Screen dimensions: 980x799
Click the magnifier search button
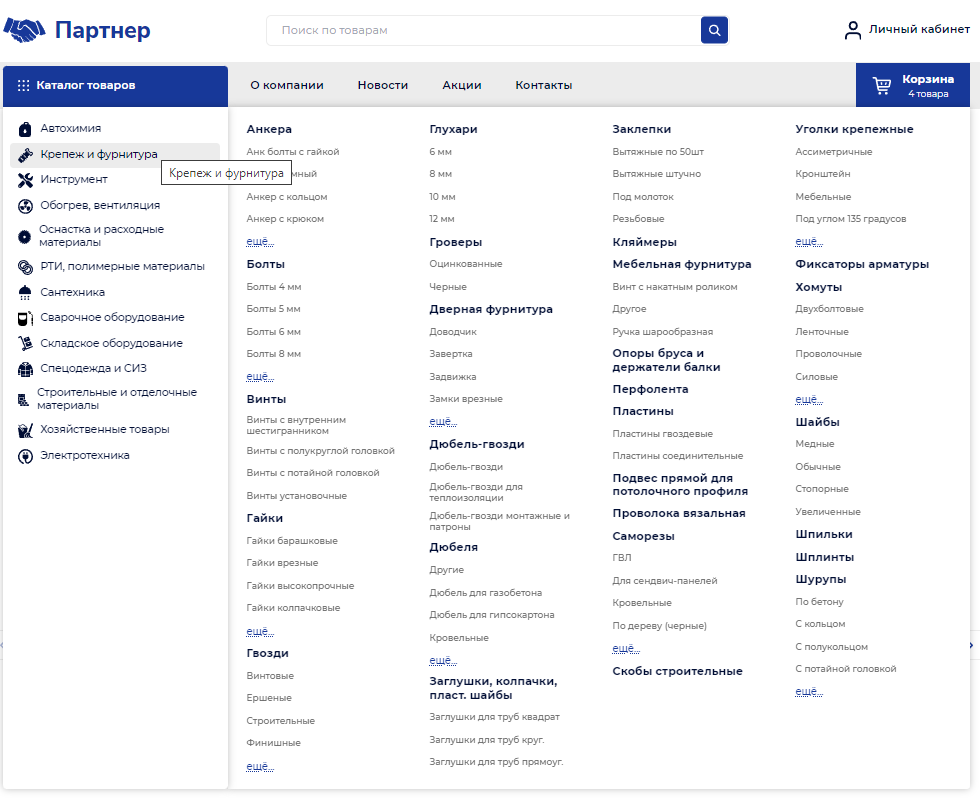(x=714, y=30)
